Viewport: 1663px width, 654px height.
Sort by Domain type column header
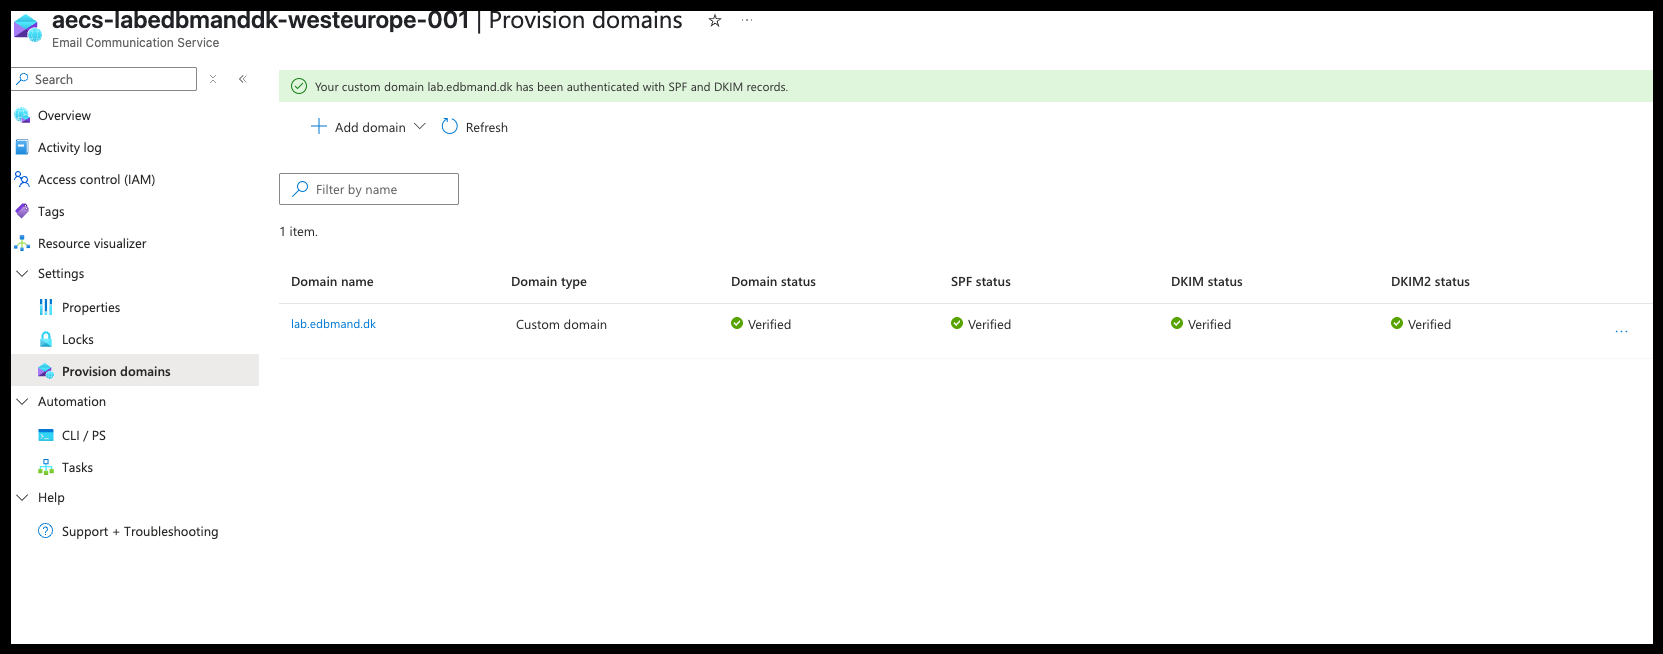(x=549, y=281)
